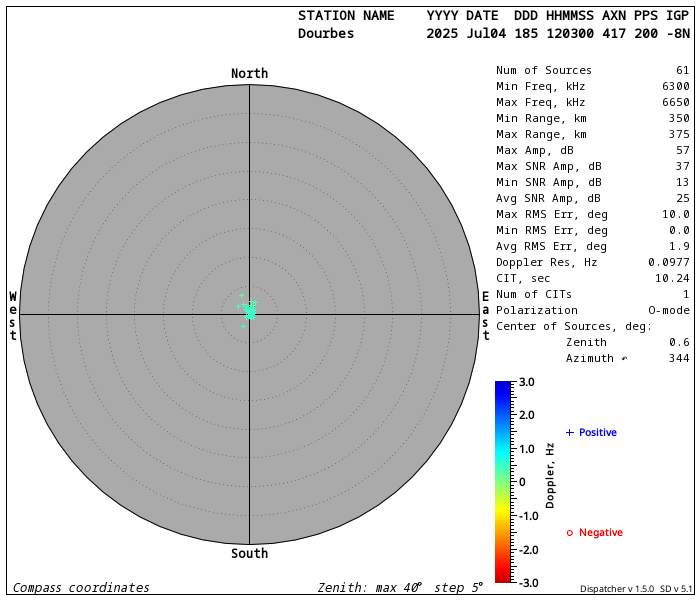700x600 pixels.
Task: Click the Dourbes station name
Action: [326, 33]
